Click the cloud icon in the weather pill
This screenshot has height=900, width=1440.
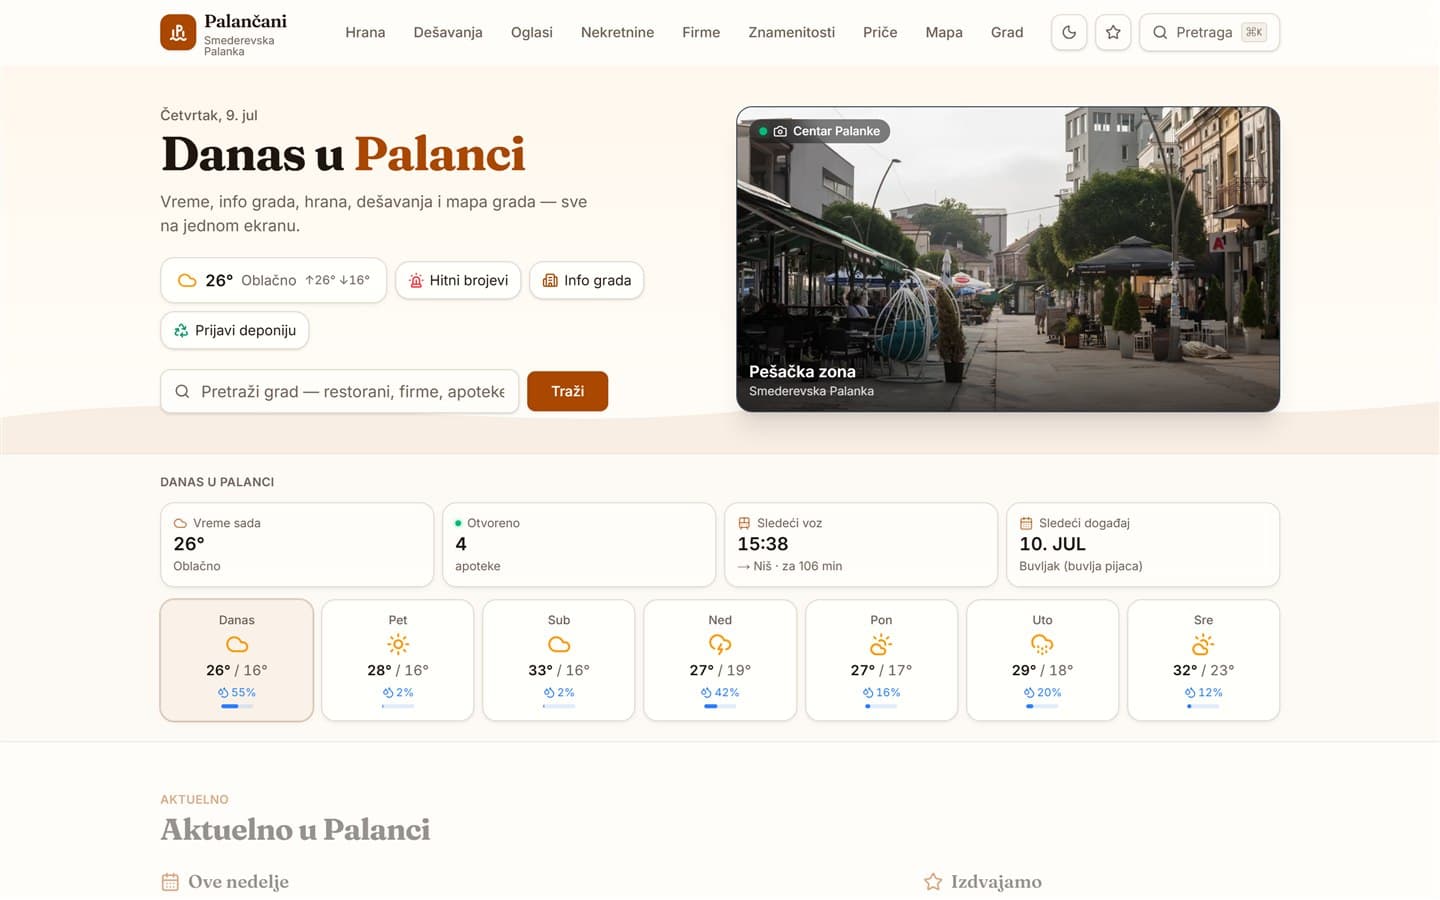click(x=187, y=280)
